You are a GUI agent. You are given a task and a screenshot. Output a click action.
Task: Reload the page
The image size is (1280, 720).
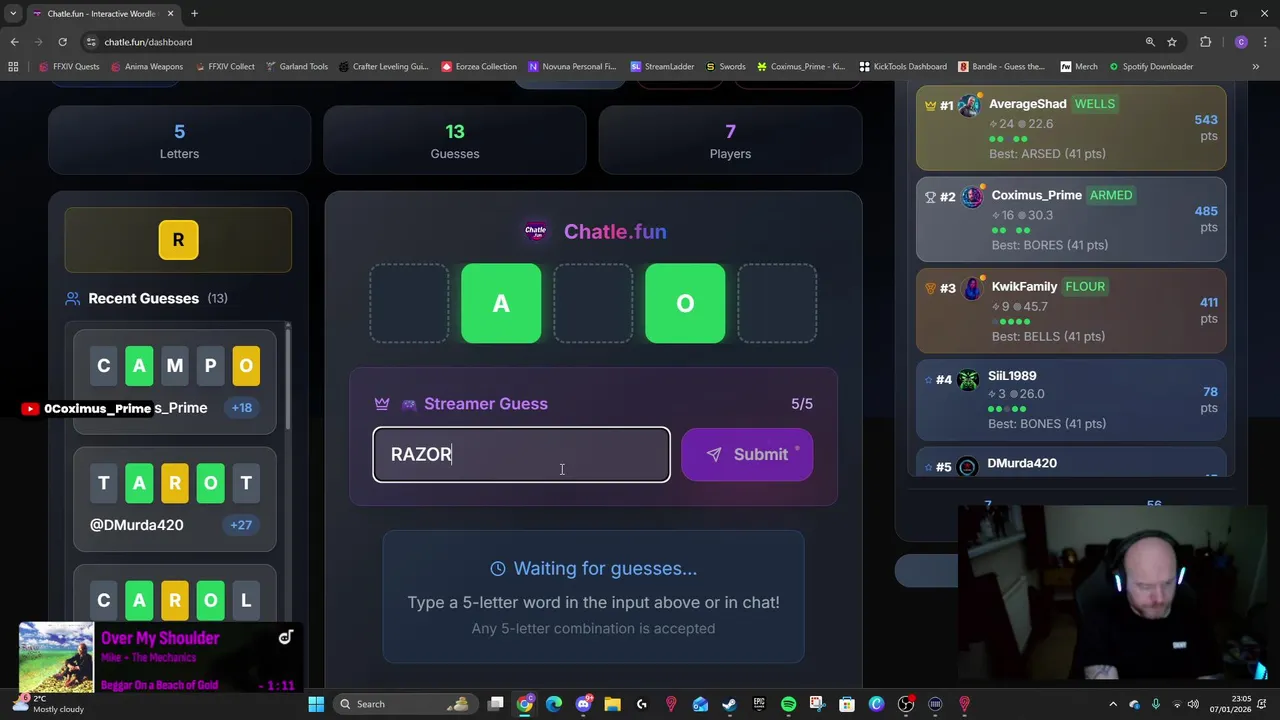pos(62,42)
